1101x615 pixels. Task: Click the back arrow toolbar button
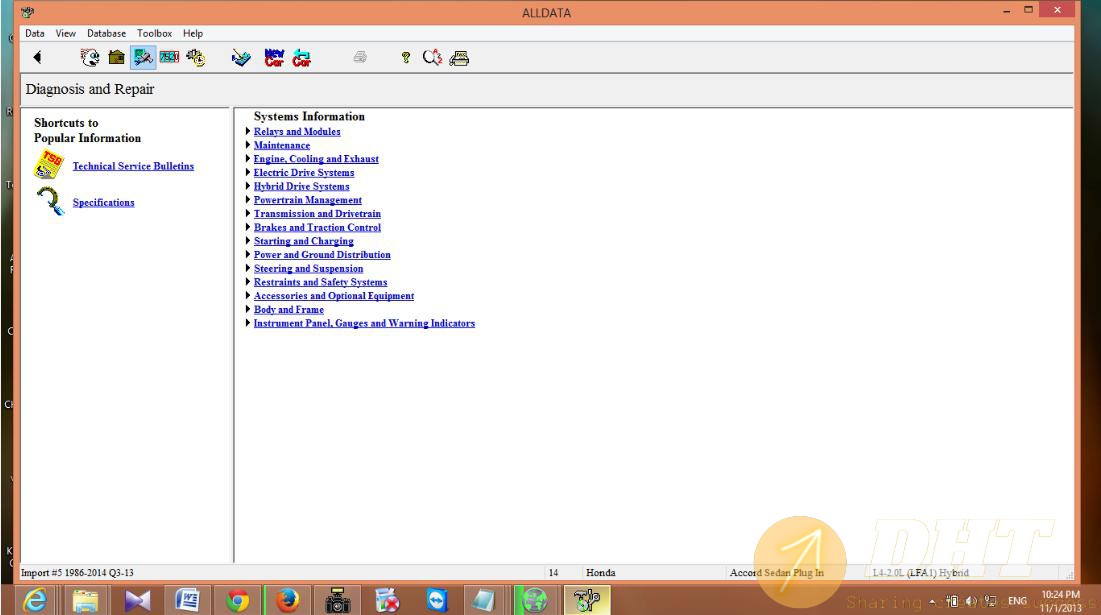[37, 58]
